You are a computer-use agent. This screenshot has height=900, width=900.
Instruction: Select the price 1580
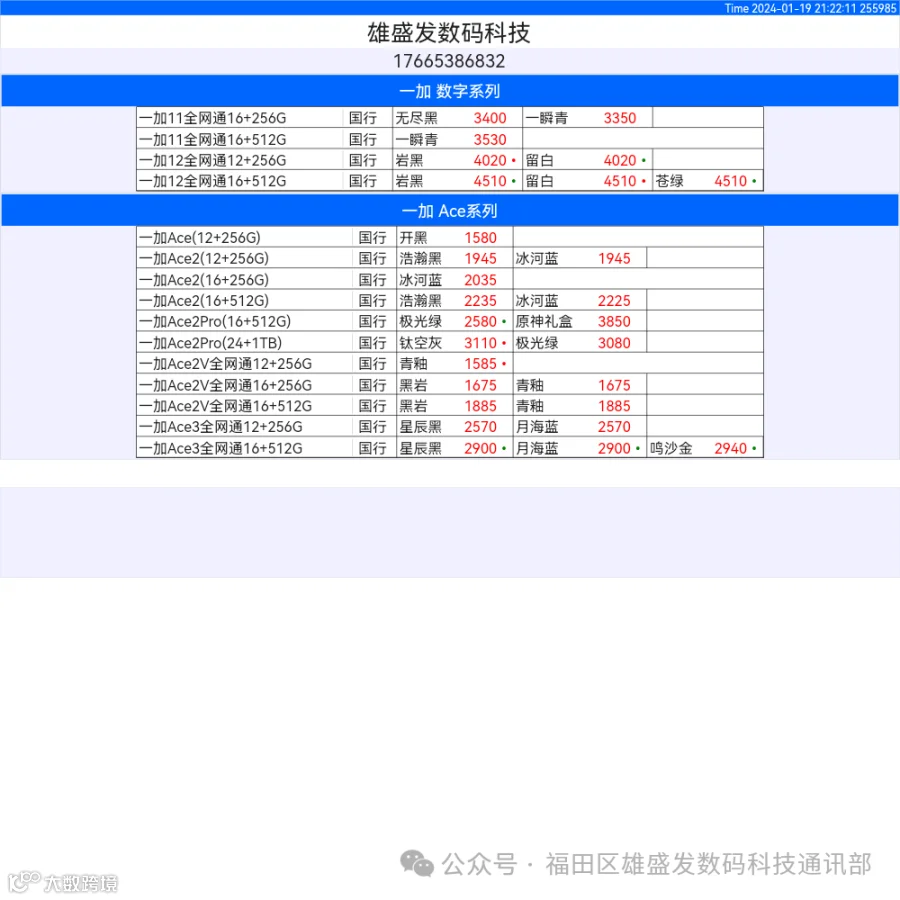pos(480,238)
